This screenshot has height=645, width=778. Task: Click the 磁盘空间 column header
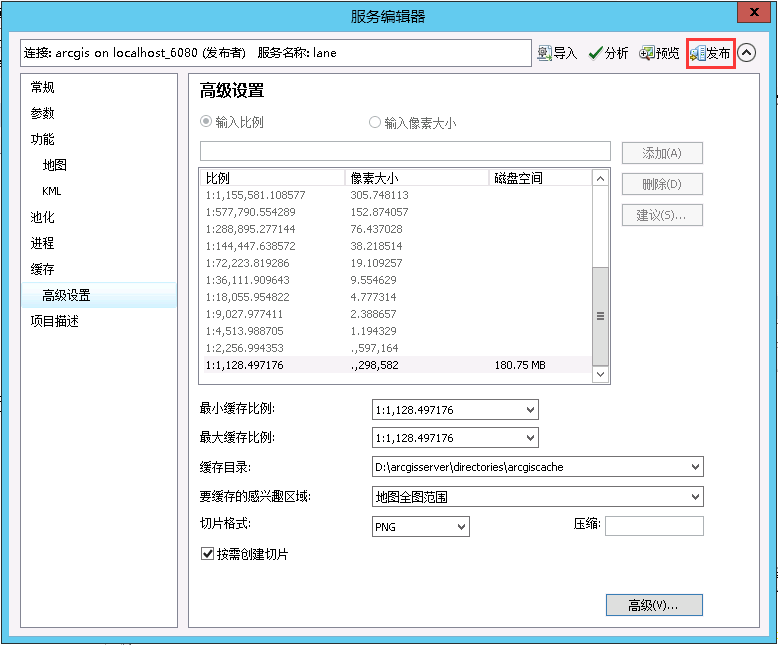click(x=541, y=178)
